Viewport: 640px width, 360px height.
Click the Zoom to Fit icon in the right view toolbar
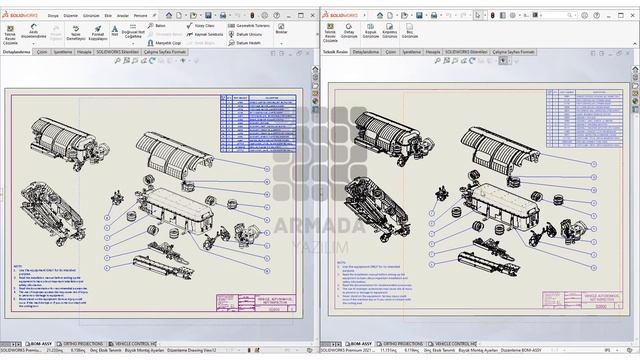[x=438, y=61]
